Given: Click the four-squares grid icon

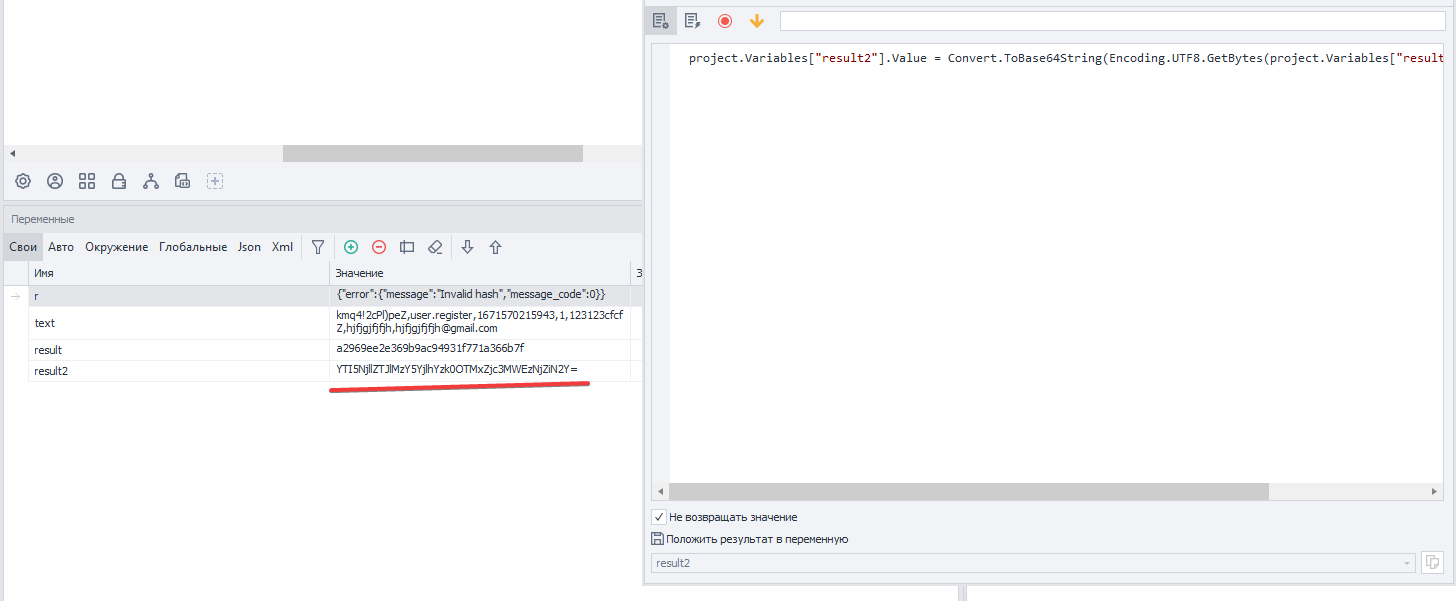Looking at the screenshot, I should pos(87,181).
